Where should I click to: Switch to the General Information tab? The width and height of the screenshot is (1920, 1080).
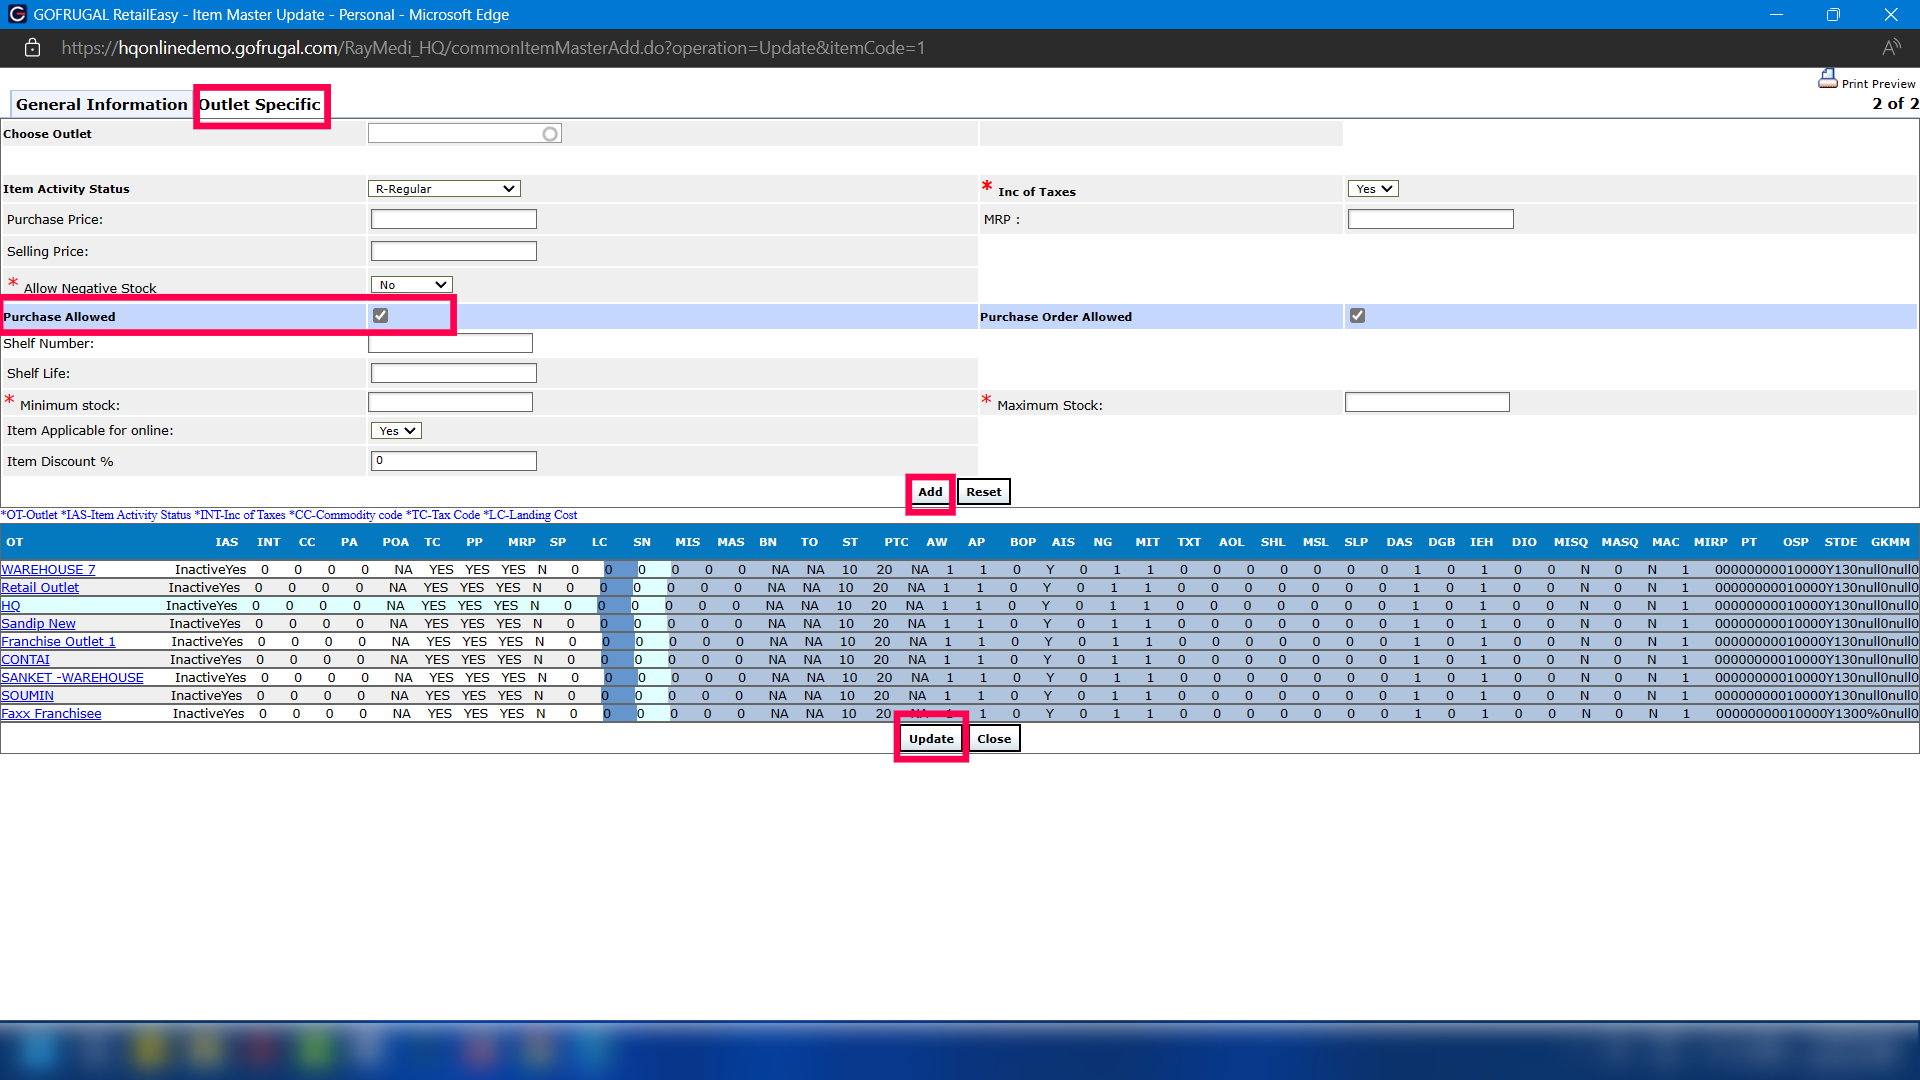point(101,105)
